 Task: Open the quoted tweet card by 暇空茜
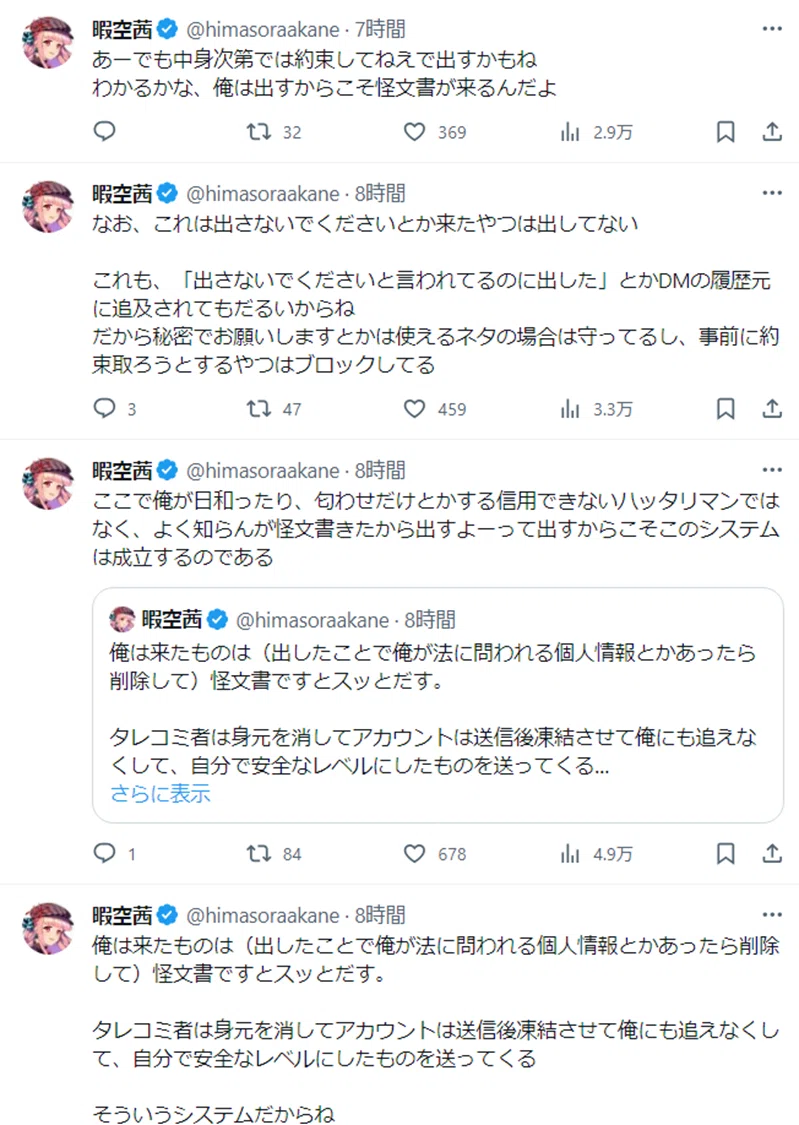(x=438, y=705)
